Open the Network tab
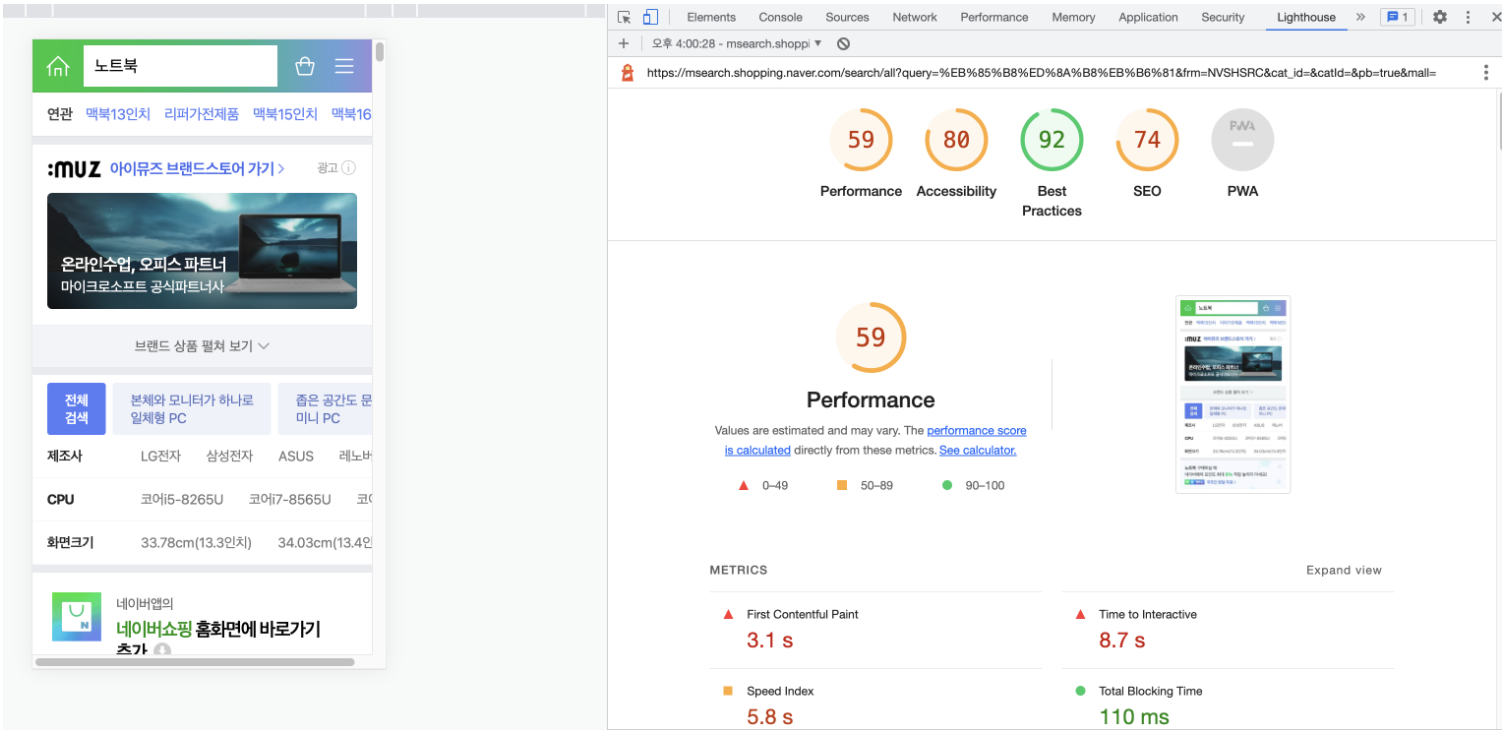 pyautogui.click(x=915, y=17)
